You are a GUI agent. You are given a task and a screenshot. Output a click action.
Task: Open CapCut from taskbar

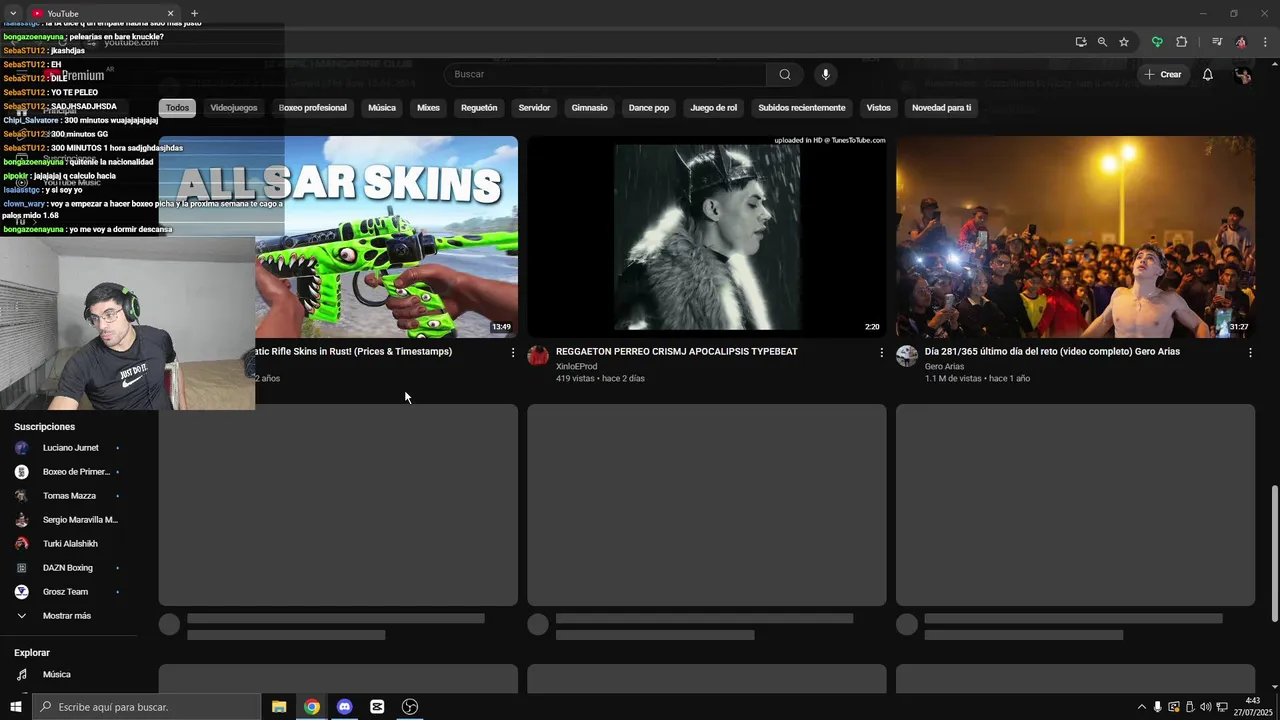377,707
